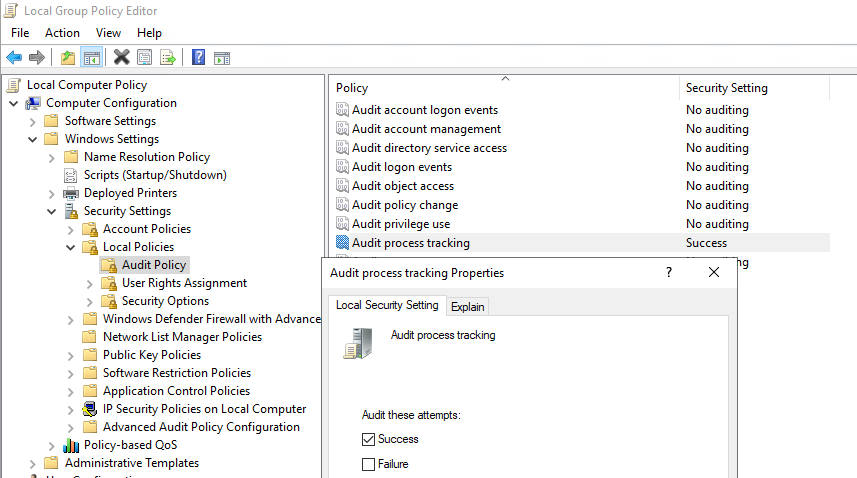
Task: Open the Help menu
Action: coord(149,33)
